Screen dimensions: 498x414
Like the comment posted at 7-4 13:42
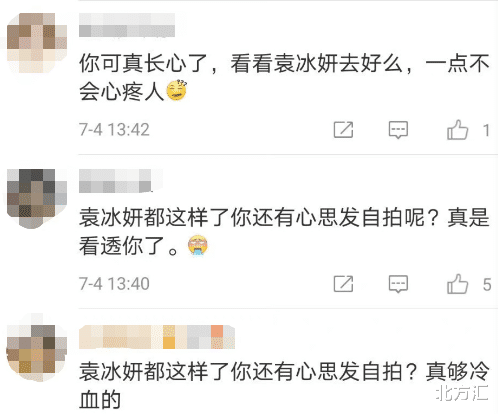[x=457, y=130]
